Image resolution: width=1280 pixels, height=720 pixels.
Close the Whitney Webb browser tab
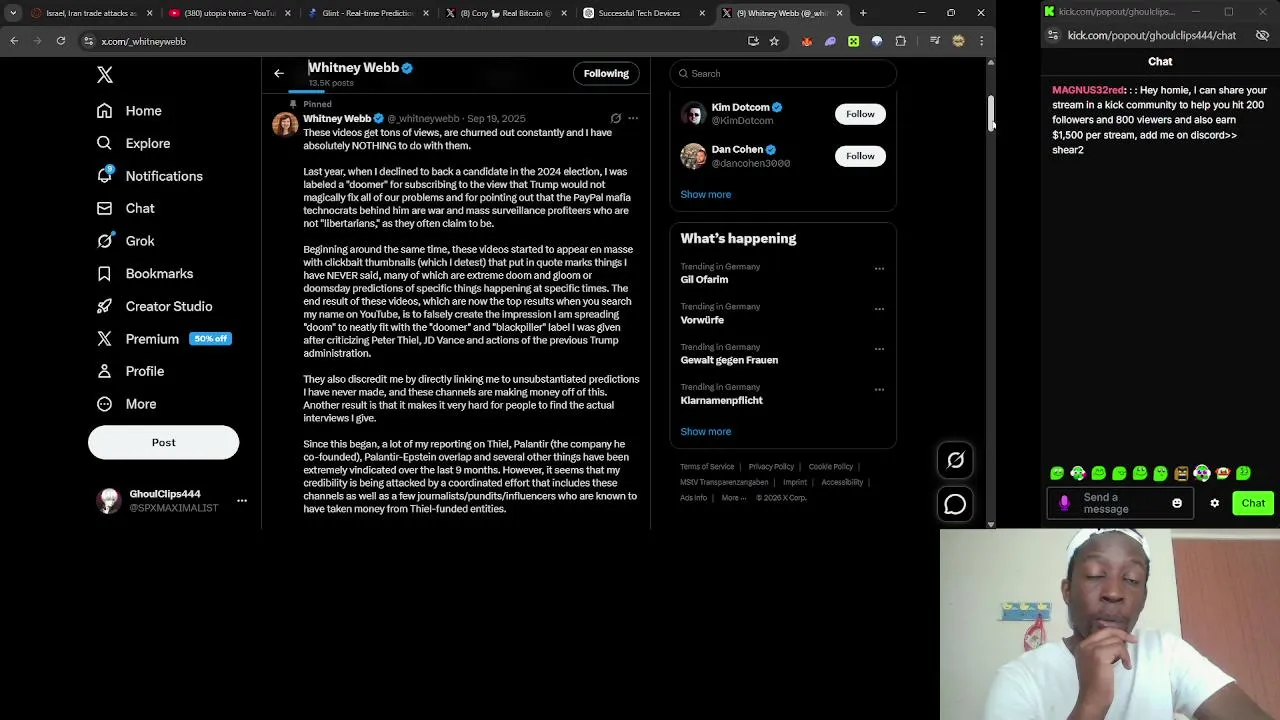tap(839, 13)
